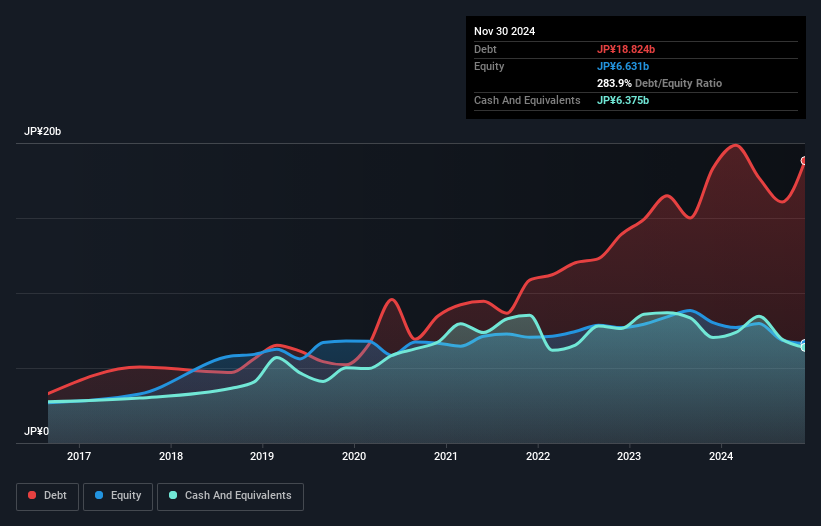Select the 2022 x-axis label
This screenshot has height=526, width=821.
(x=538, y=456)
